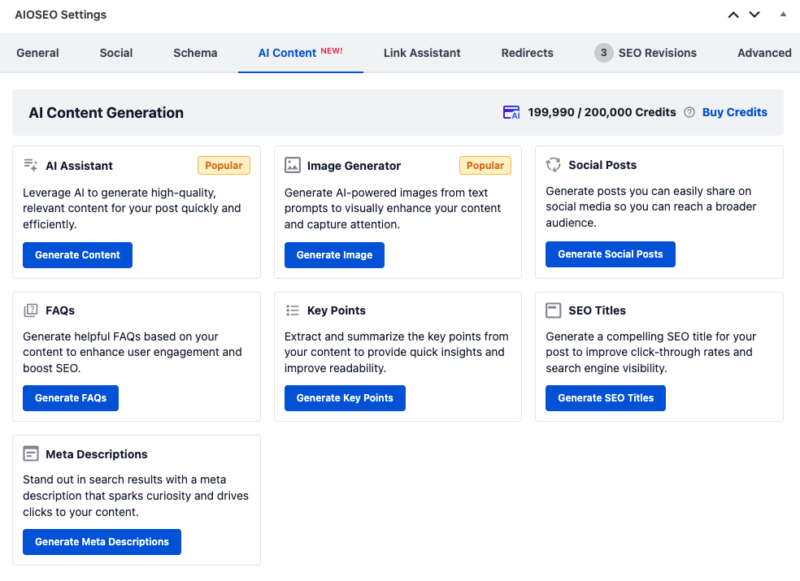Collapse the settings panel with the up chevron
This screenshot has width=800, height=581.
[733, 15]
